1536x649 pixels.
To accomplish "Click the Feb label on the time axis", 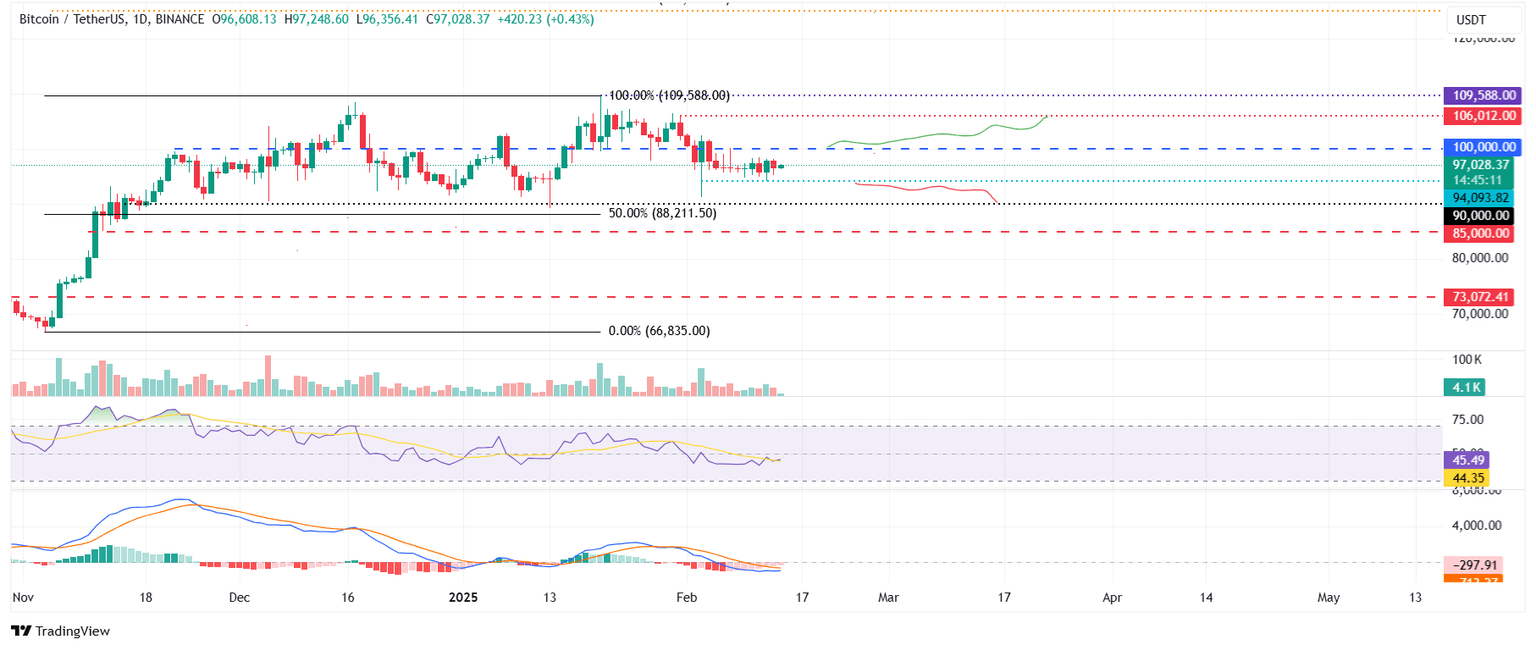I will click(686, 597).
